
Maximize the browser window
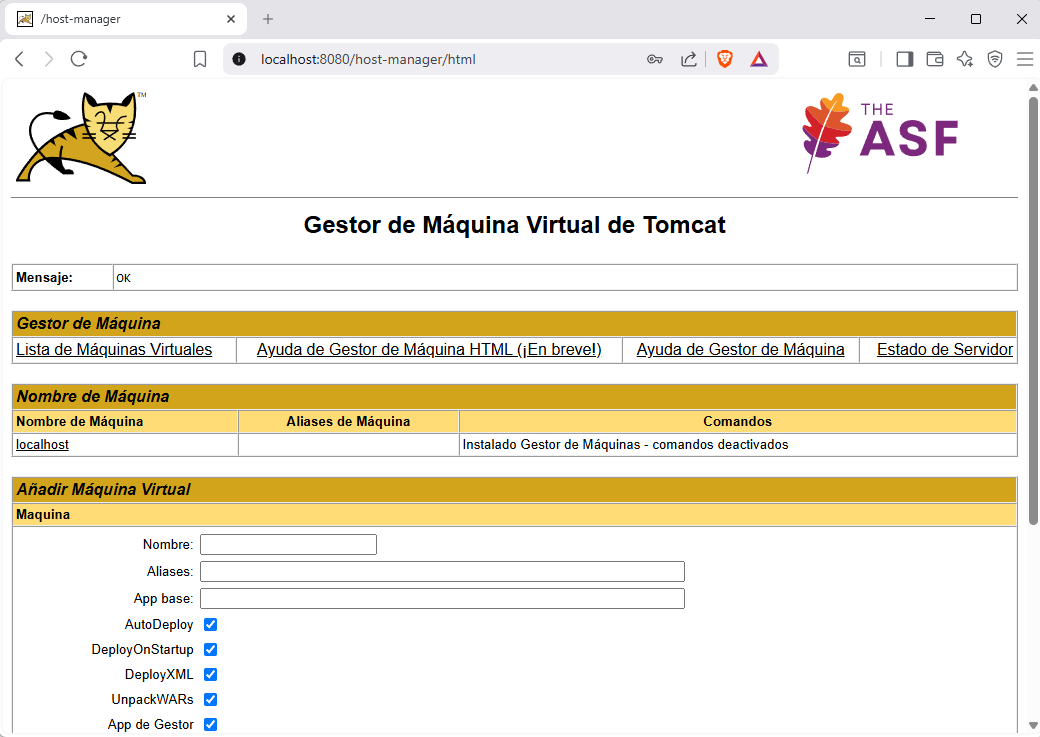point(976,19)
